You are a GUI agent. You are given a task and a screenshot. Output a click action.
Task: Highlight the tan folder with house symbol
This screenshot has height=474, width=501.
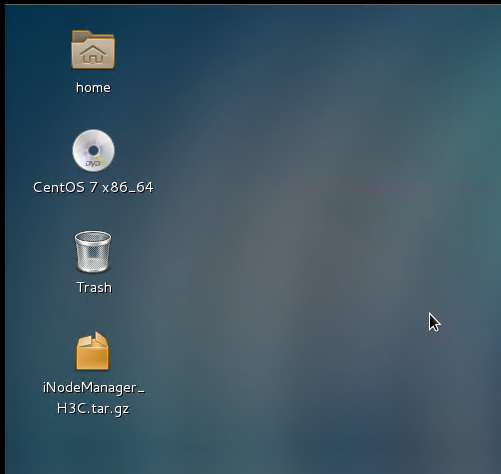click(93, 50)
